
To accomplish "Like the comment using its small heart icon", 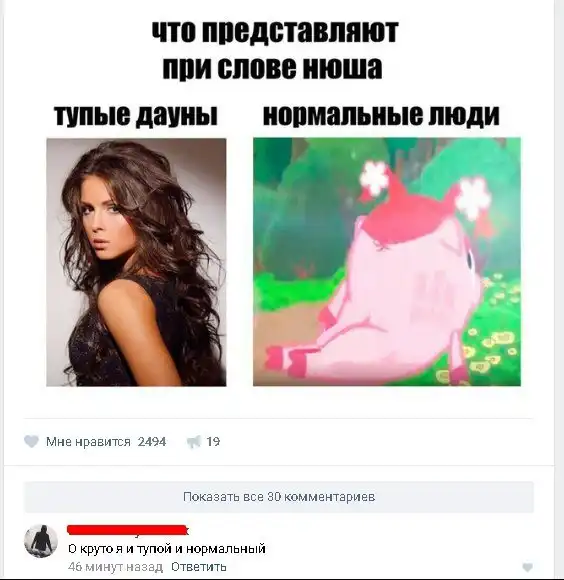I will 528,567.
